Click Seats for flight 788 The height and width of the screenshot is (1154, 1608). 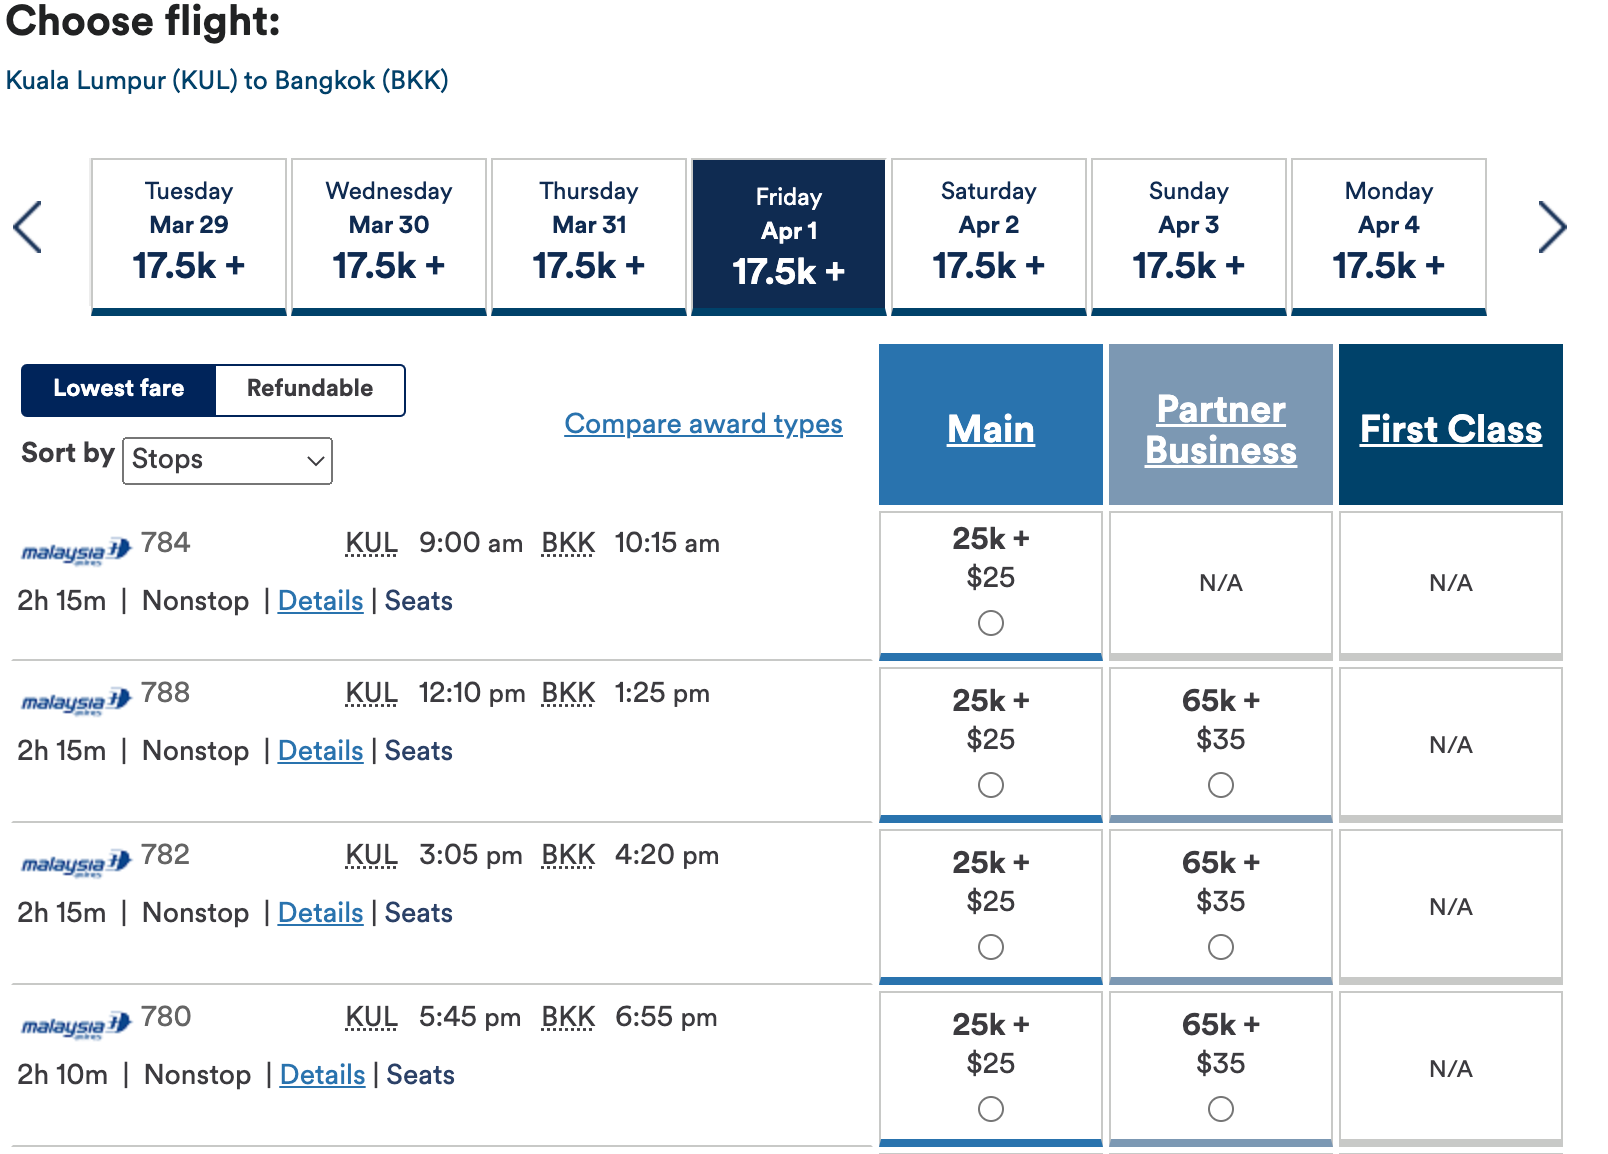(418, 751)
